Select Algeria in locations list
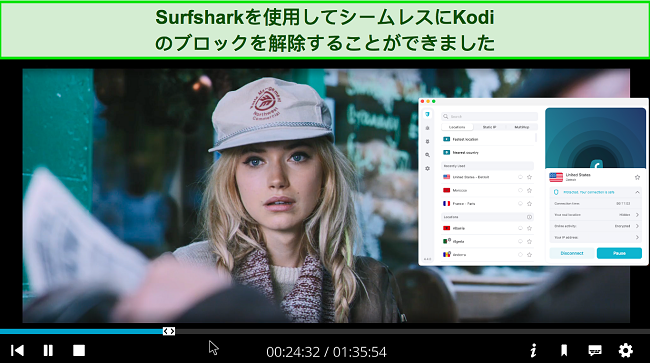Image resolution: width=650 pixels, height=363 pixels. (x=488, y=241)
